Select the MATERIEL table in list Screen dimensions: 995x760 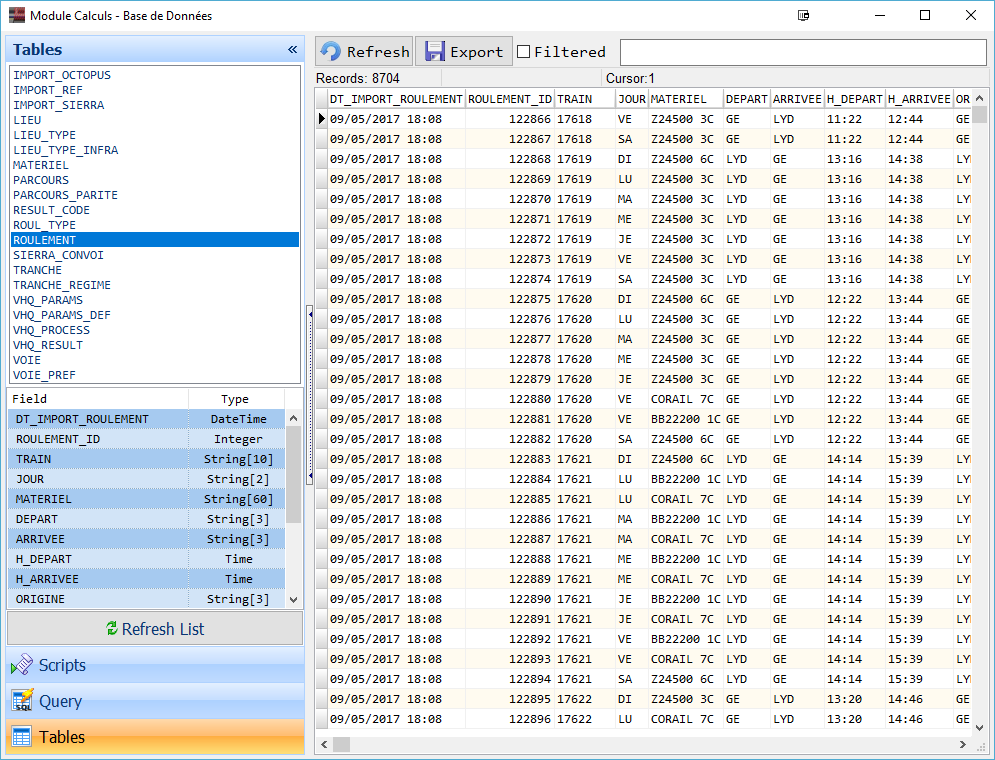click(x=41, y=165)
